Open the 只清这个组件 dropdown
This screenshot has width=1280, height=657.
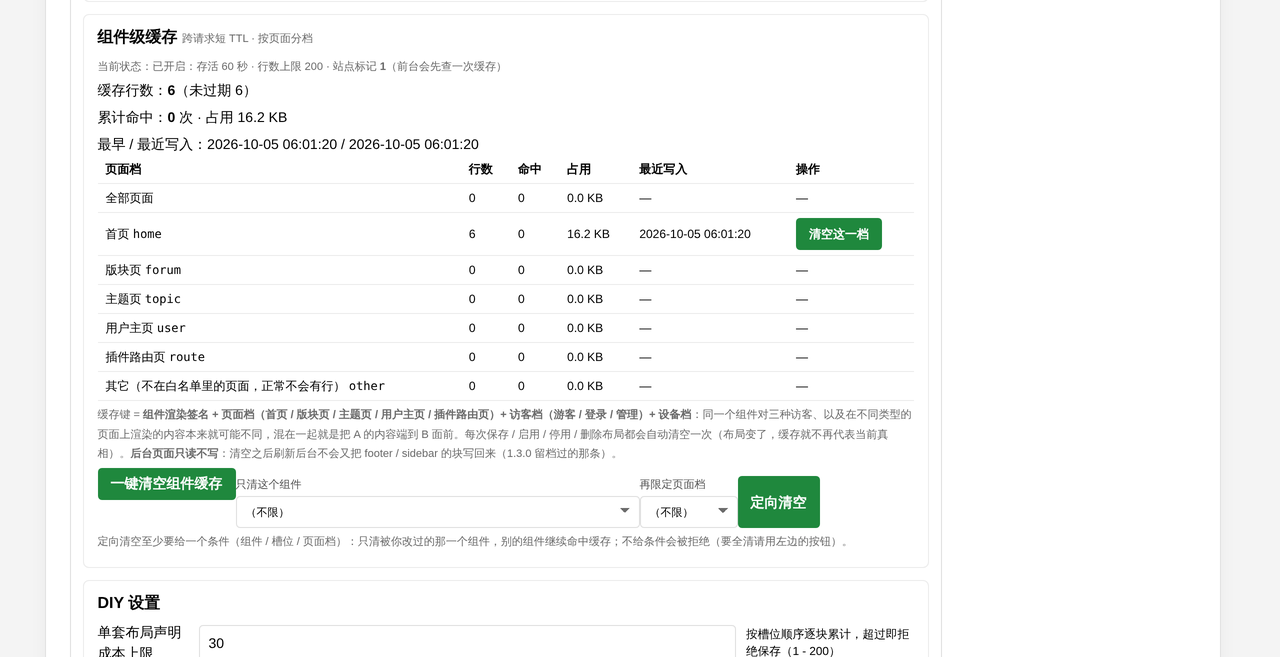437,512
